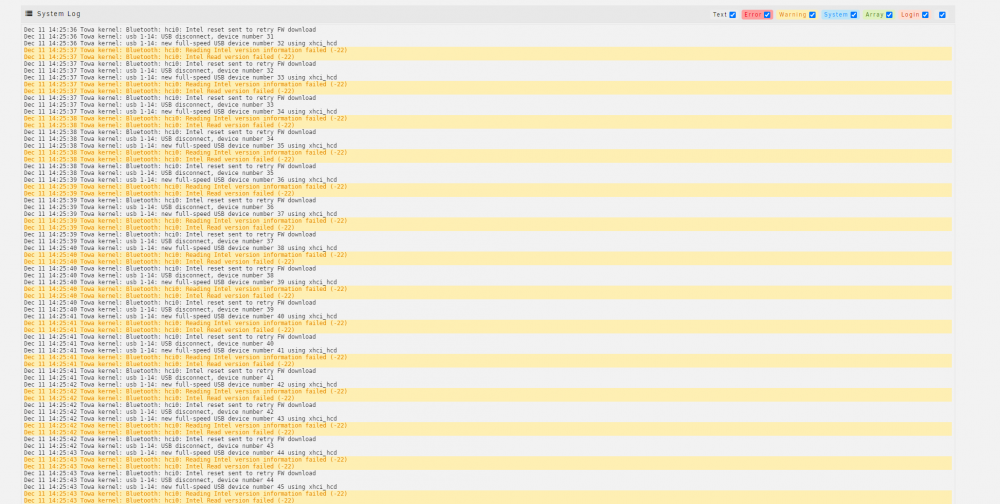Click the new USB device number 36 entry
The width and height of the screenshot is (1000, 504).
coord(180,180)
